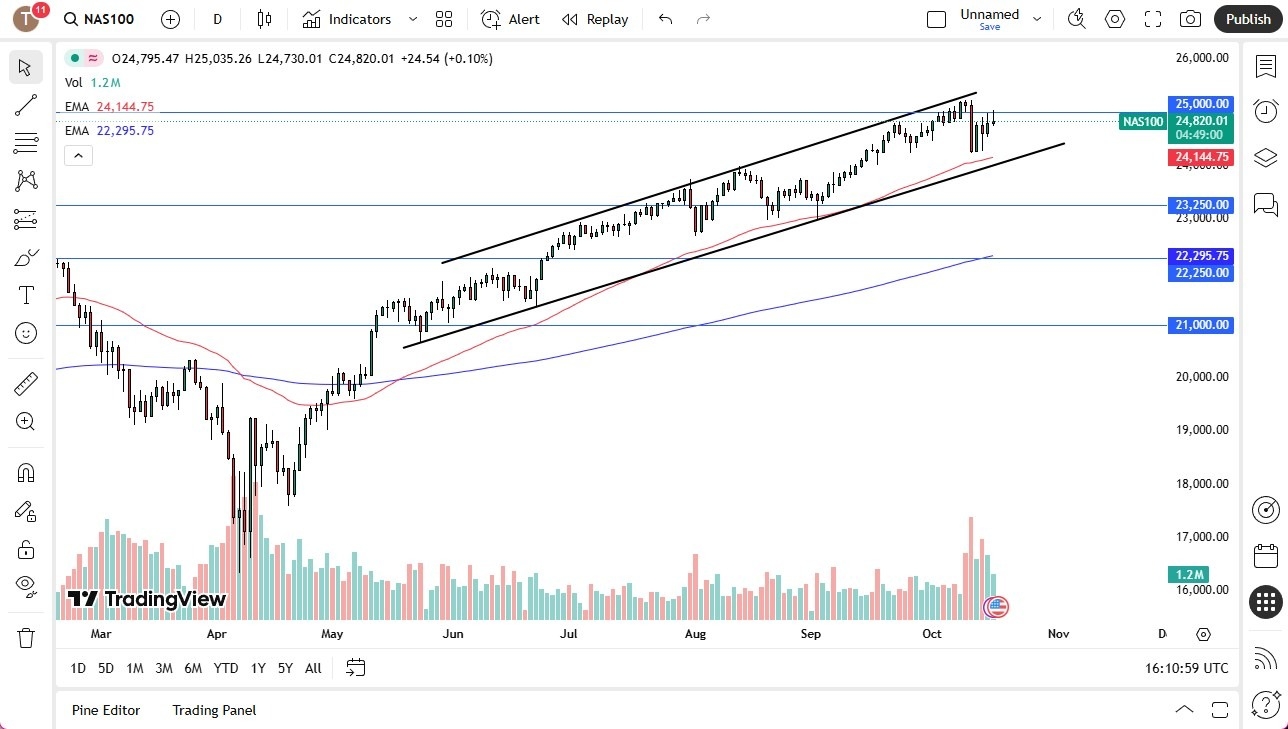
Task: Lock all drawings on the chart
Action: click(25, 548)
